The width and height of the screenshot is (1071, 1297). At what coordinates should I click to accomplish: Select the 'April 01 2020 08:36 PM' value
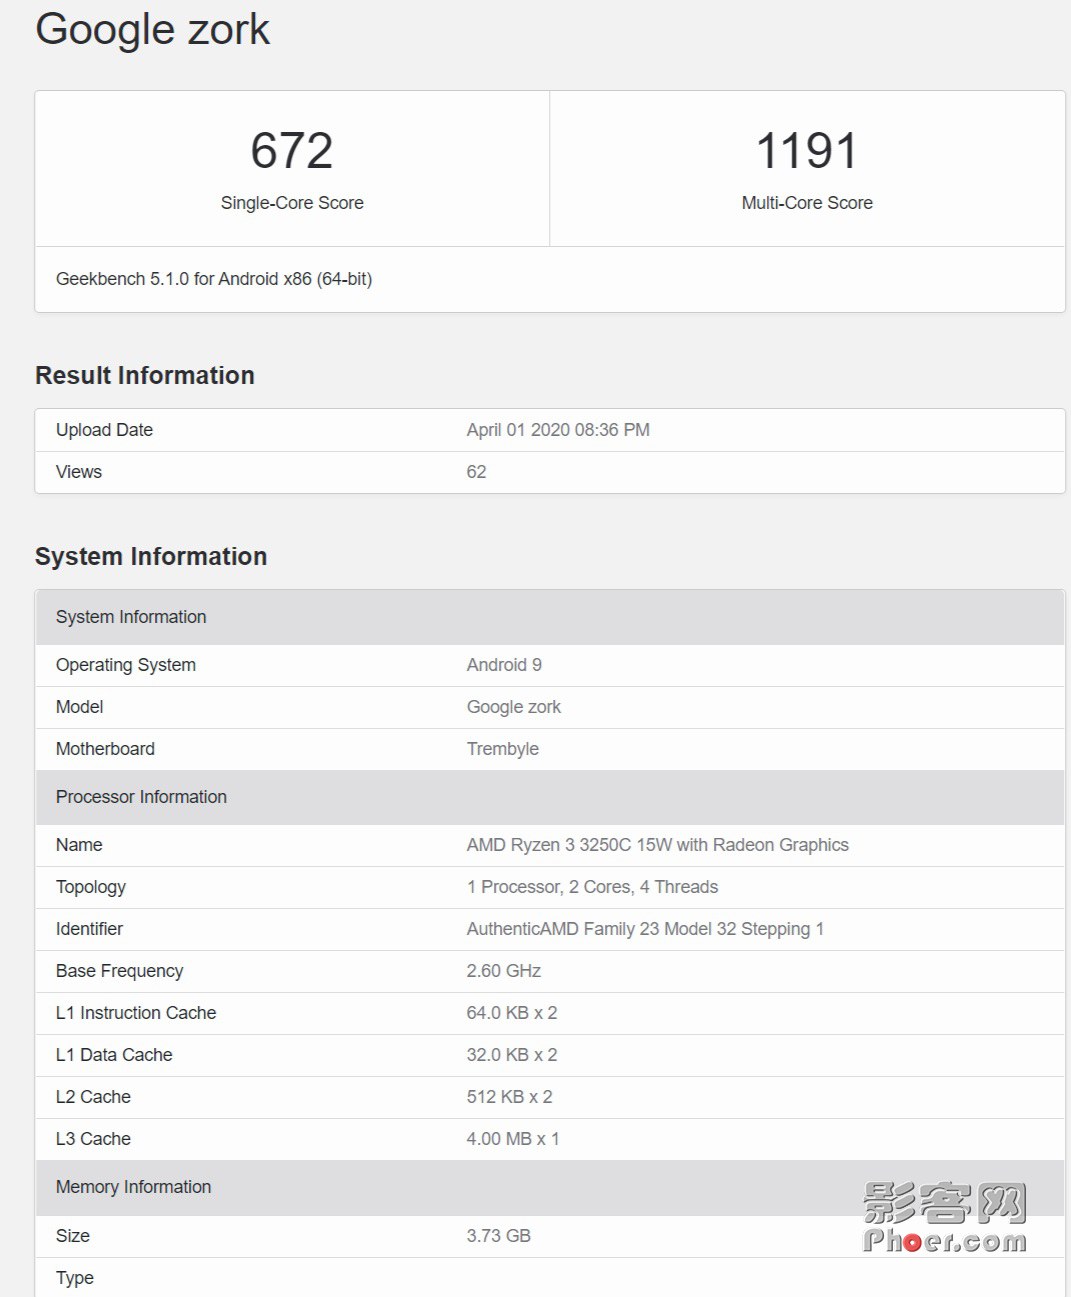(558, 430)
